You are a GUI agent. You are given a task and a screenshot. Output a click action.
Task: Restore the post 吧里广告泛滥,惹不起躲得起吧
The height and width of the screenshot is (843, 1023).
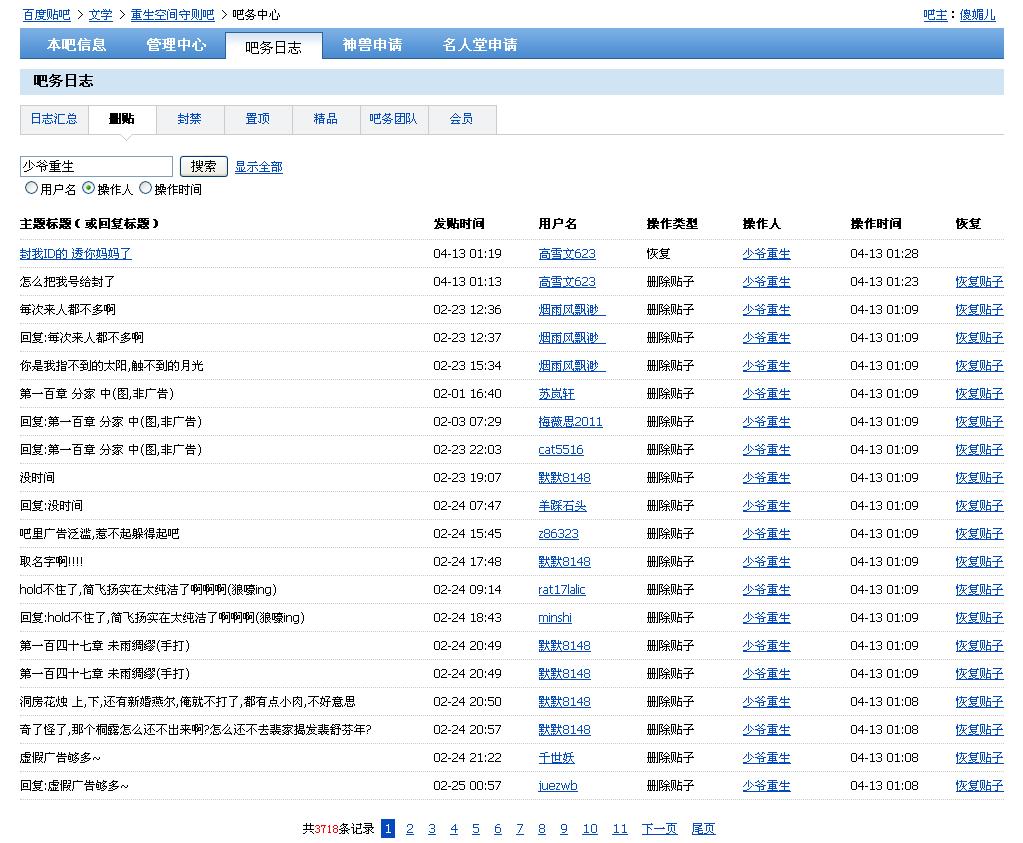tap(979, 534)
